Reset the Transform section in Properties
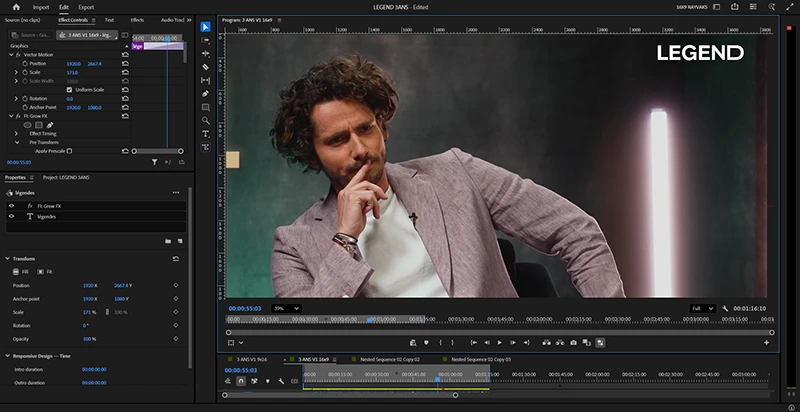The height and width of the screenshot is (412, 800). click(x=176, y=258)
